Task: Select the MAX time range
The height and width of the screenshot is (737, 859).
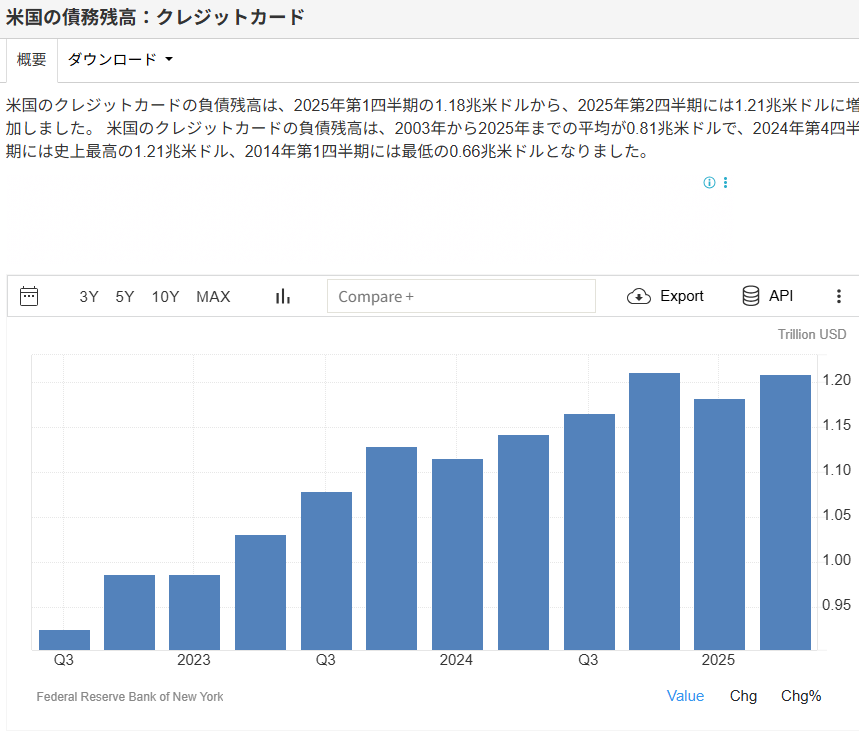Action: click(213, 296)
